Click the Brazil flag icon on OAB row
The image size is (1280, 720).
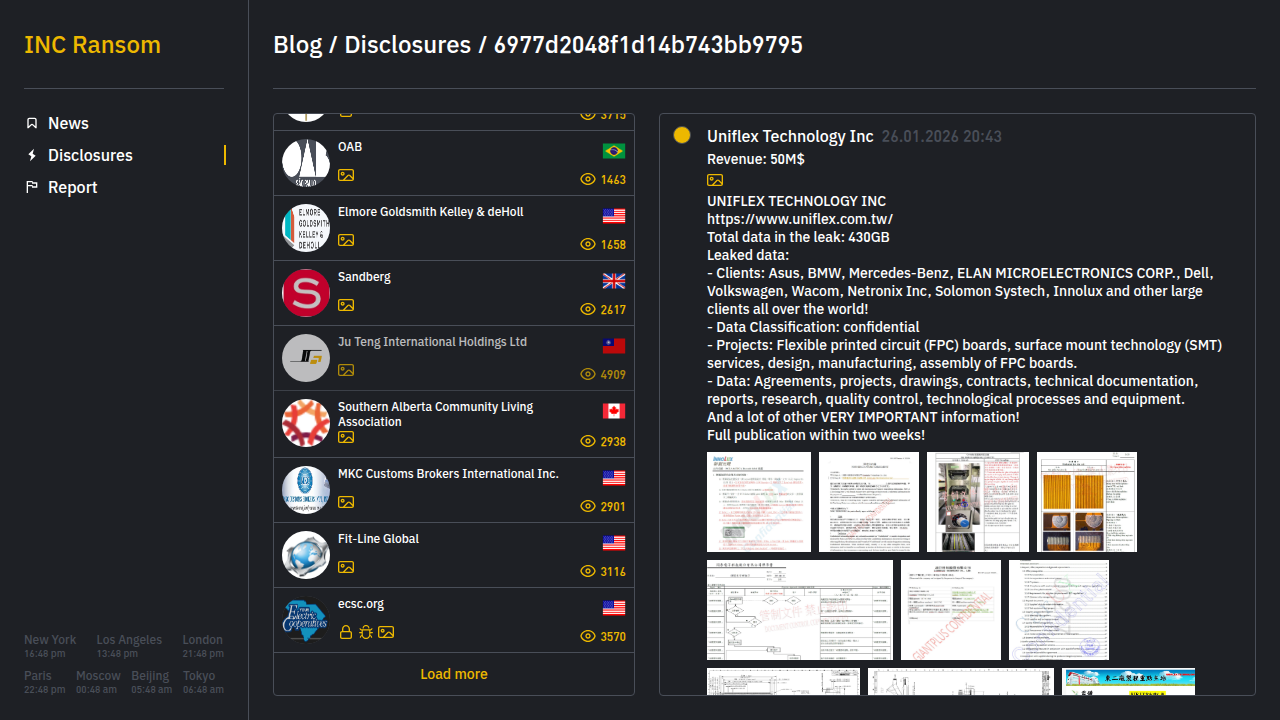(614, 151)
